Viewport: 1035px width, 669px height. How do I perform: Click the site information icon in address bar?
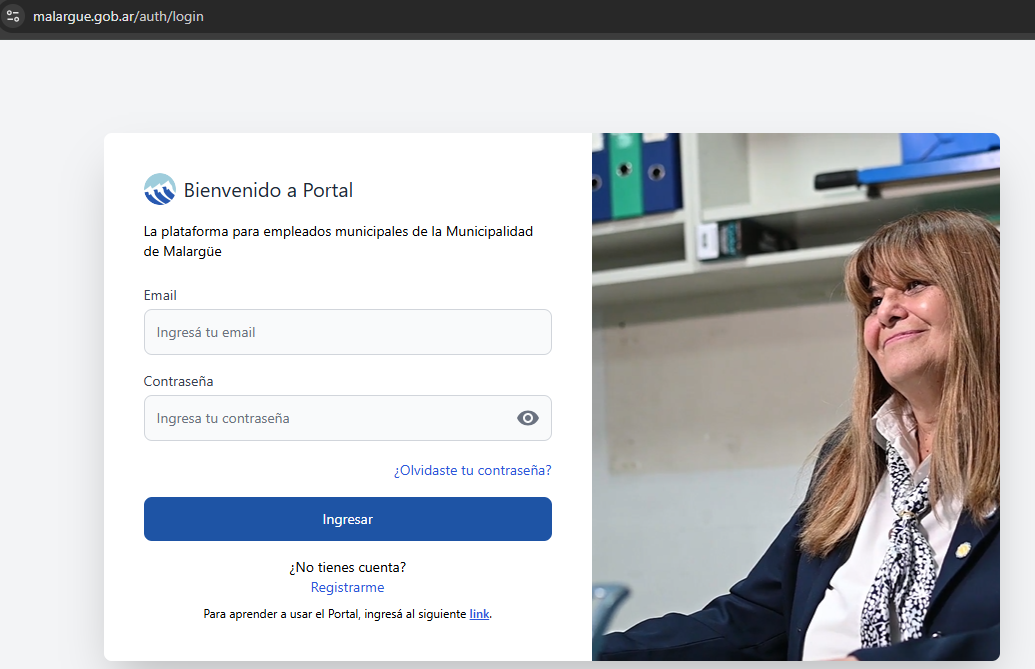tap(13, 16)
